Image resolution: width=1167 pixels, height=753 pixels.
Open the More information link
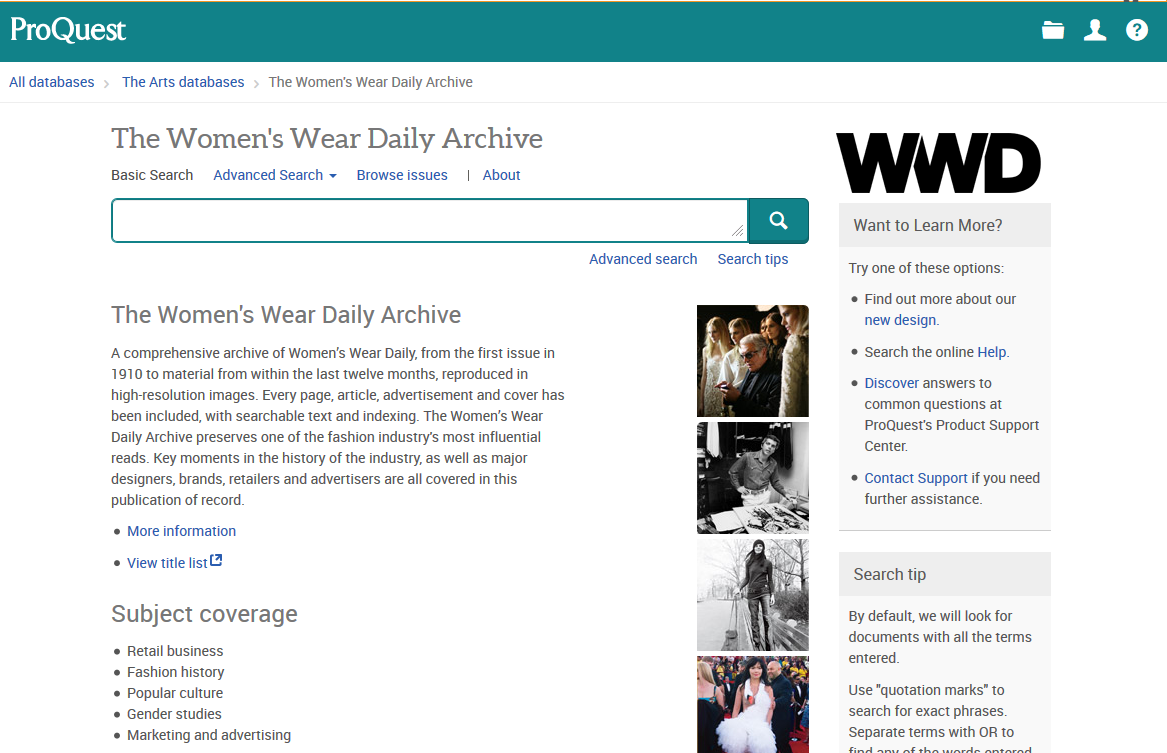coord(182,531)
